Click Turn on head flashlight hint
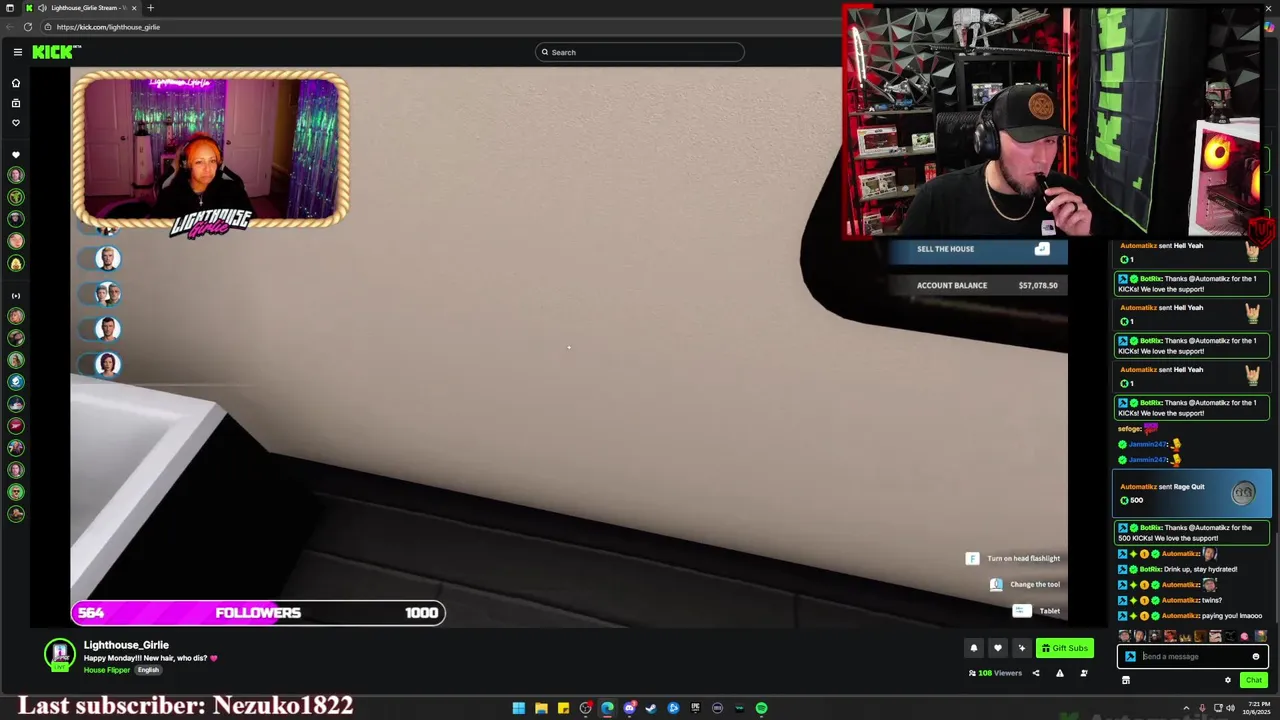This screenshot has height=720, width=1280. tap(1013, 558)
